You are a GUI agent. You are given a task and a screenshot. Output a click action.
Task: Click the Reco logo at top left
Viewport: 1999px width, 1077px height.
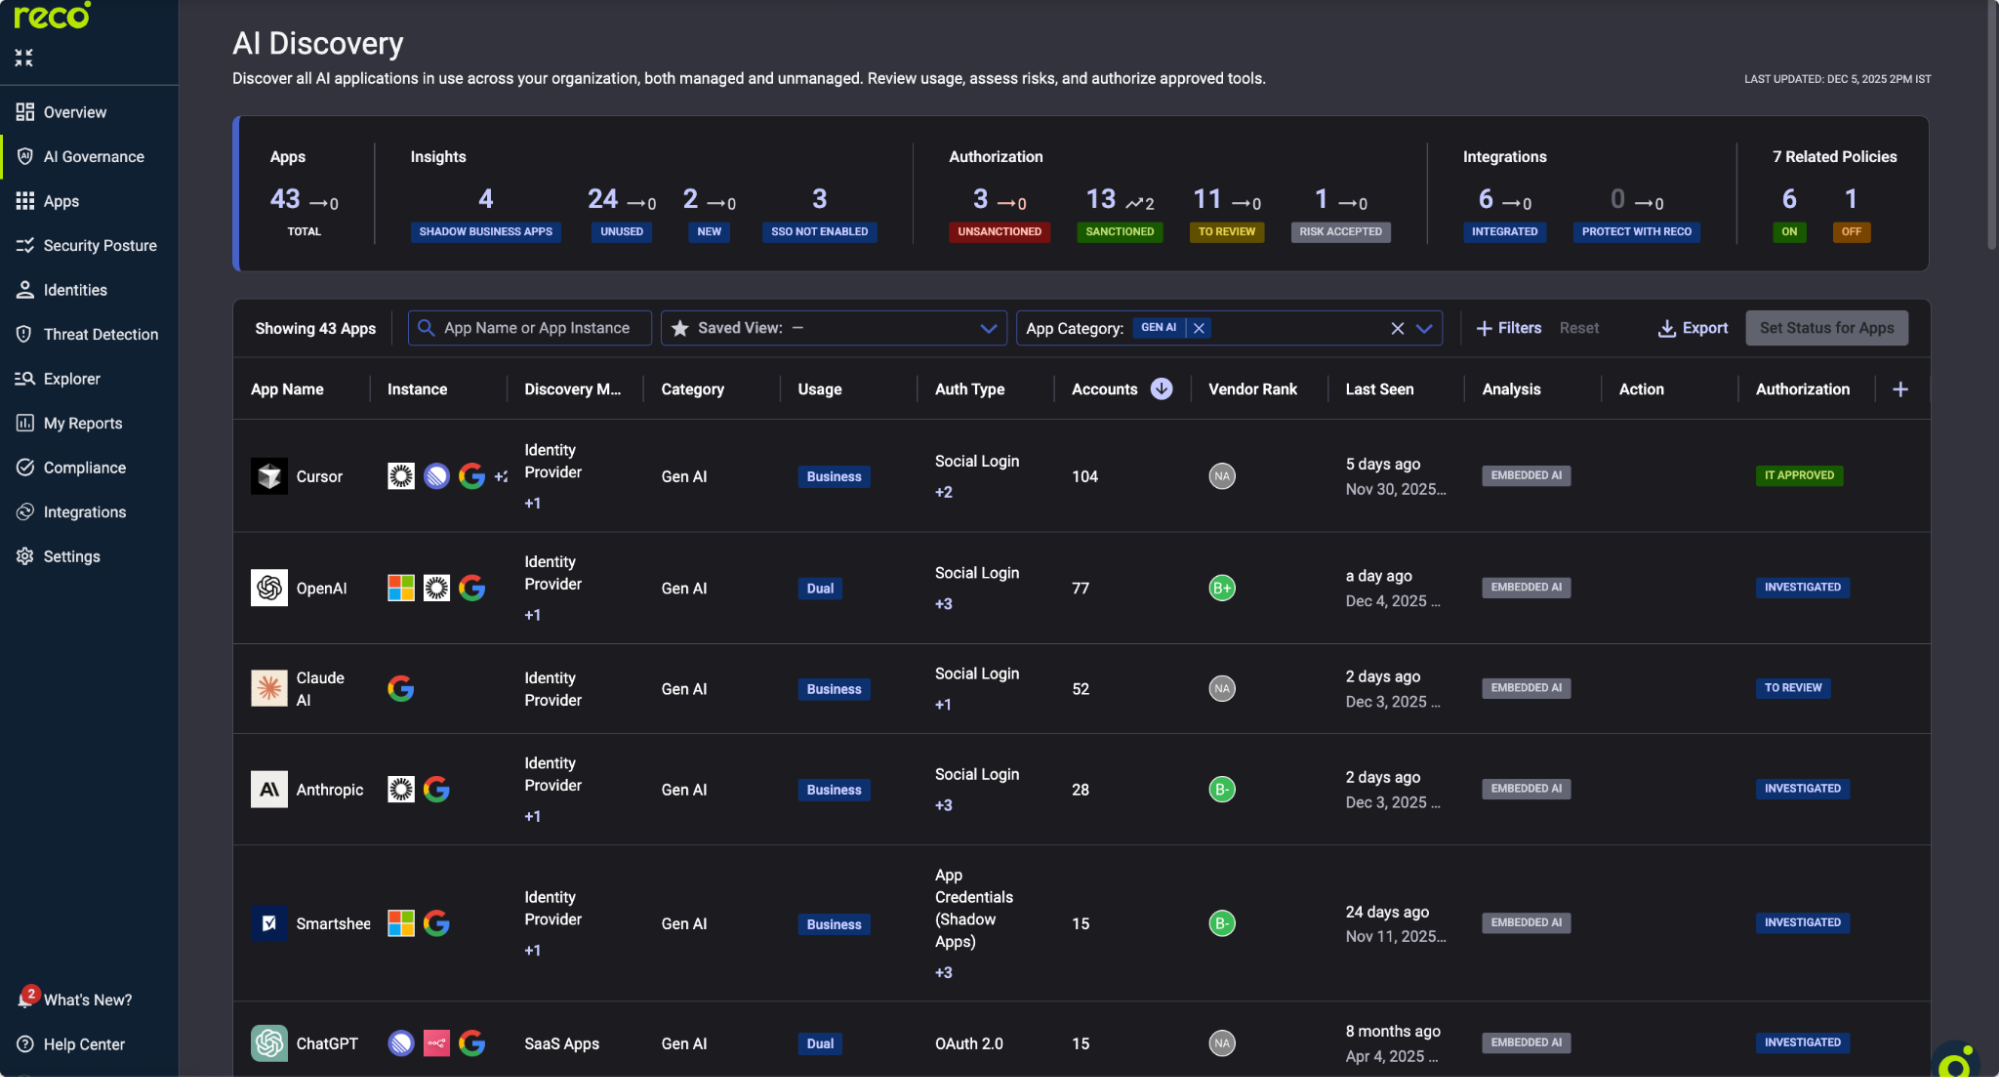coord(50,16)
